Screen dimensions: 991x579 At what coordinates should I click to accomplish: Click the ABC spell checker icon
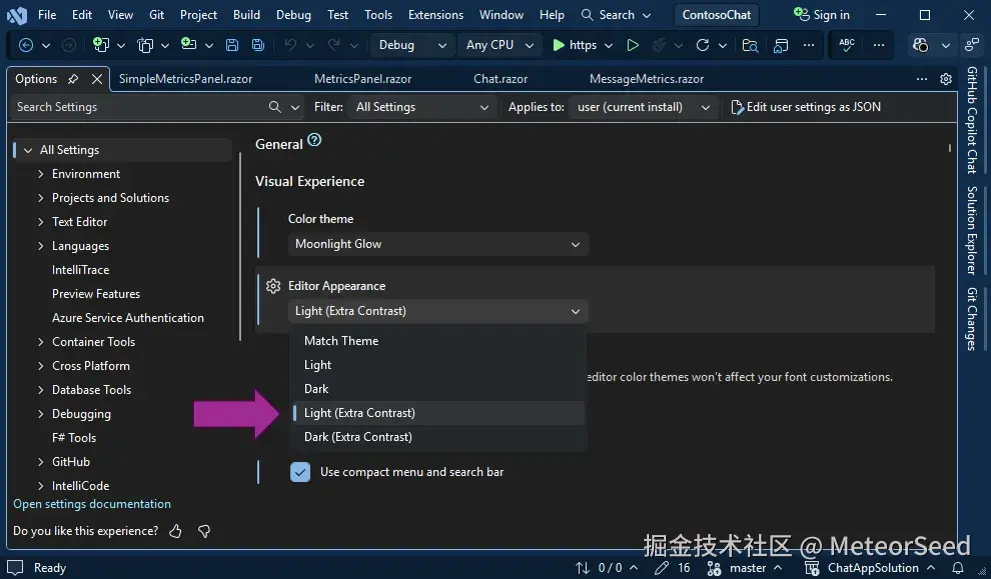[846, 44]
